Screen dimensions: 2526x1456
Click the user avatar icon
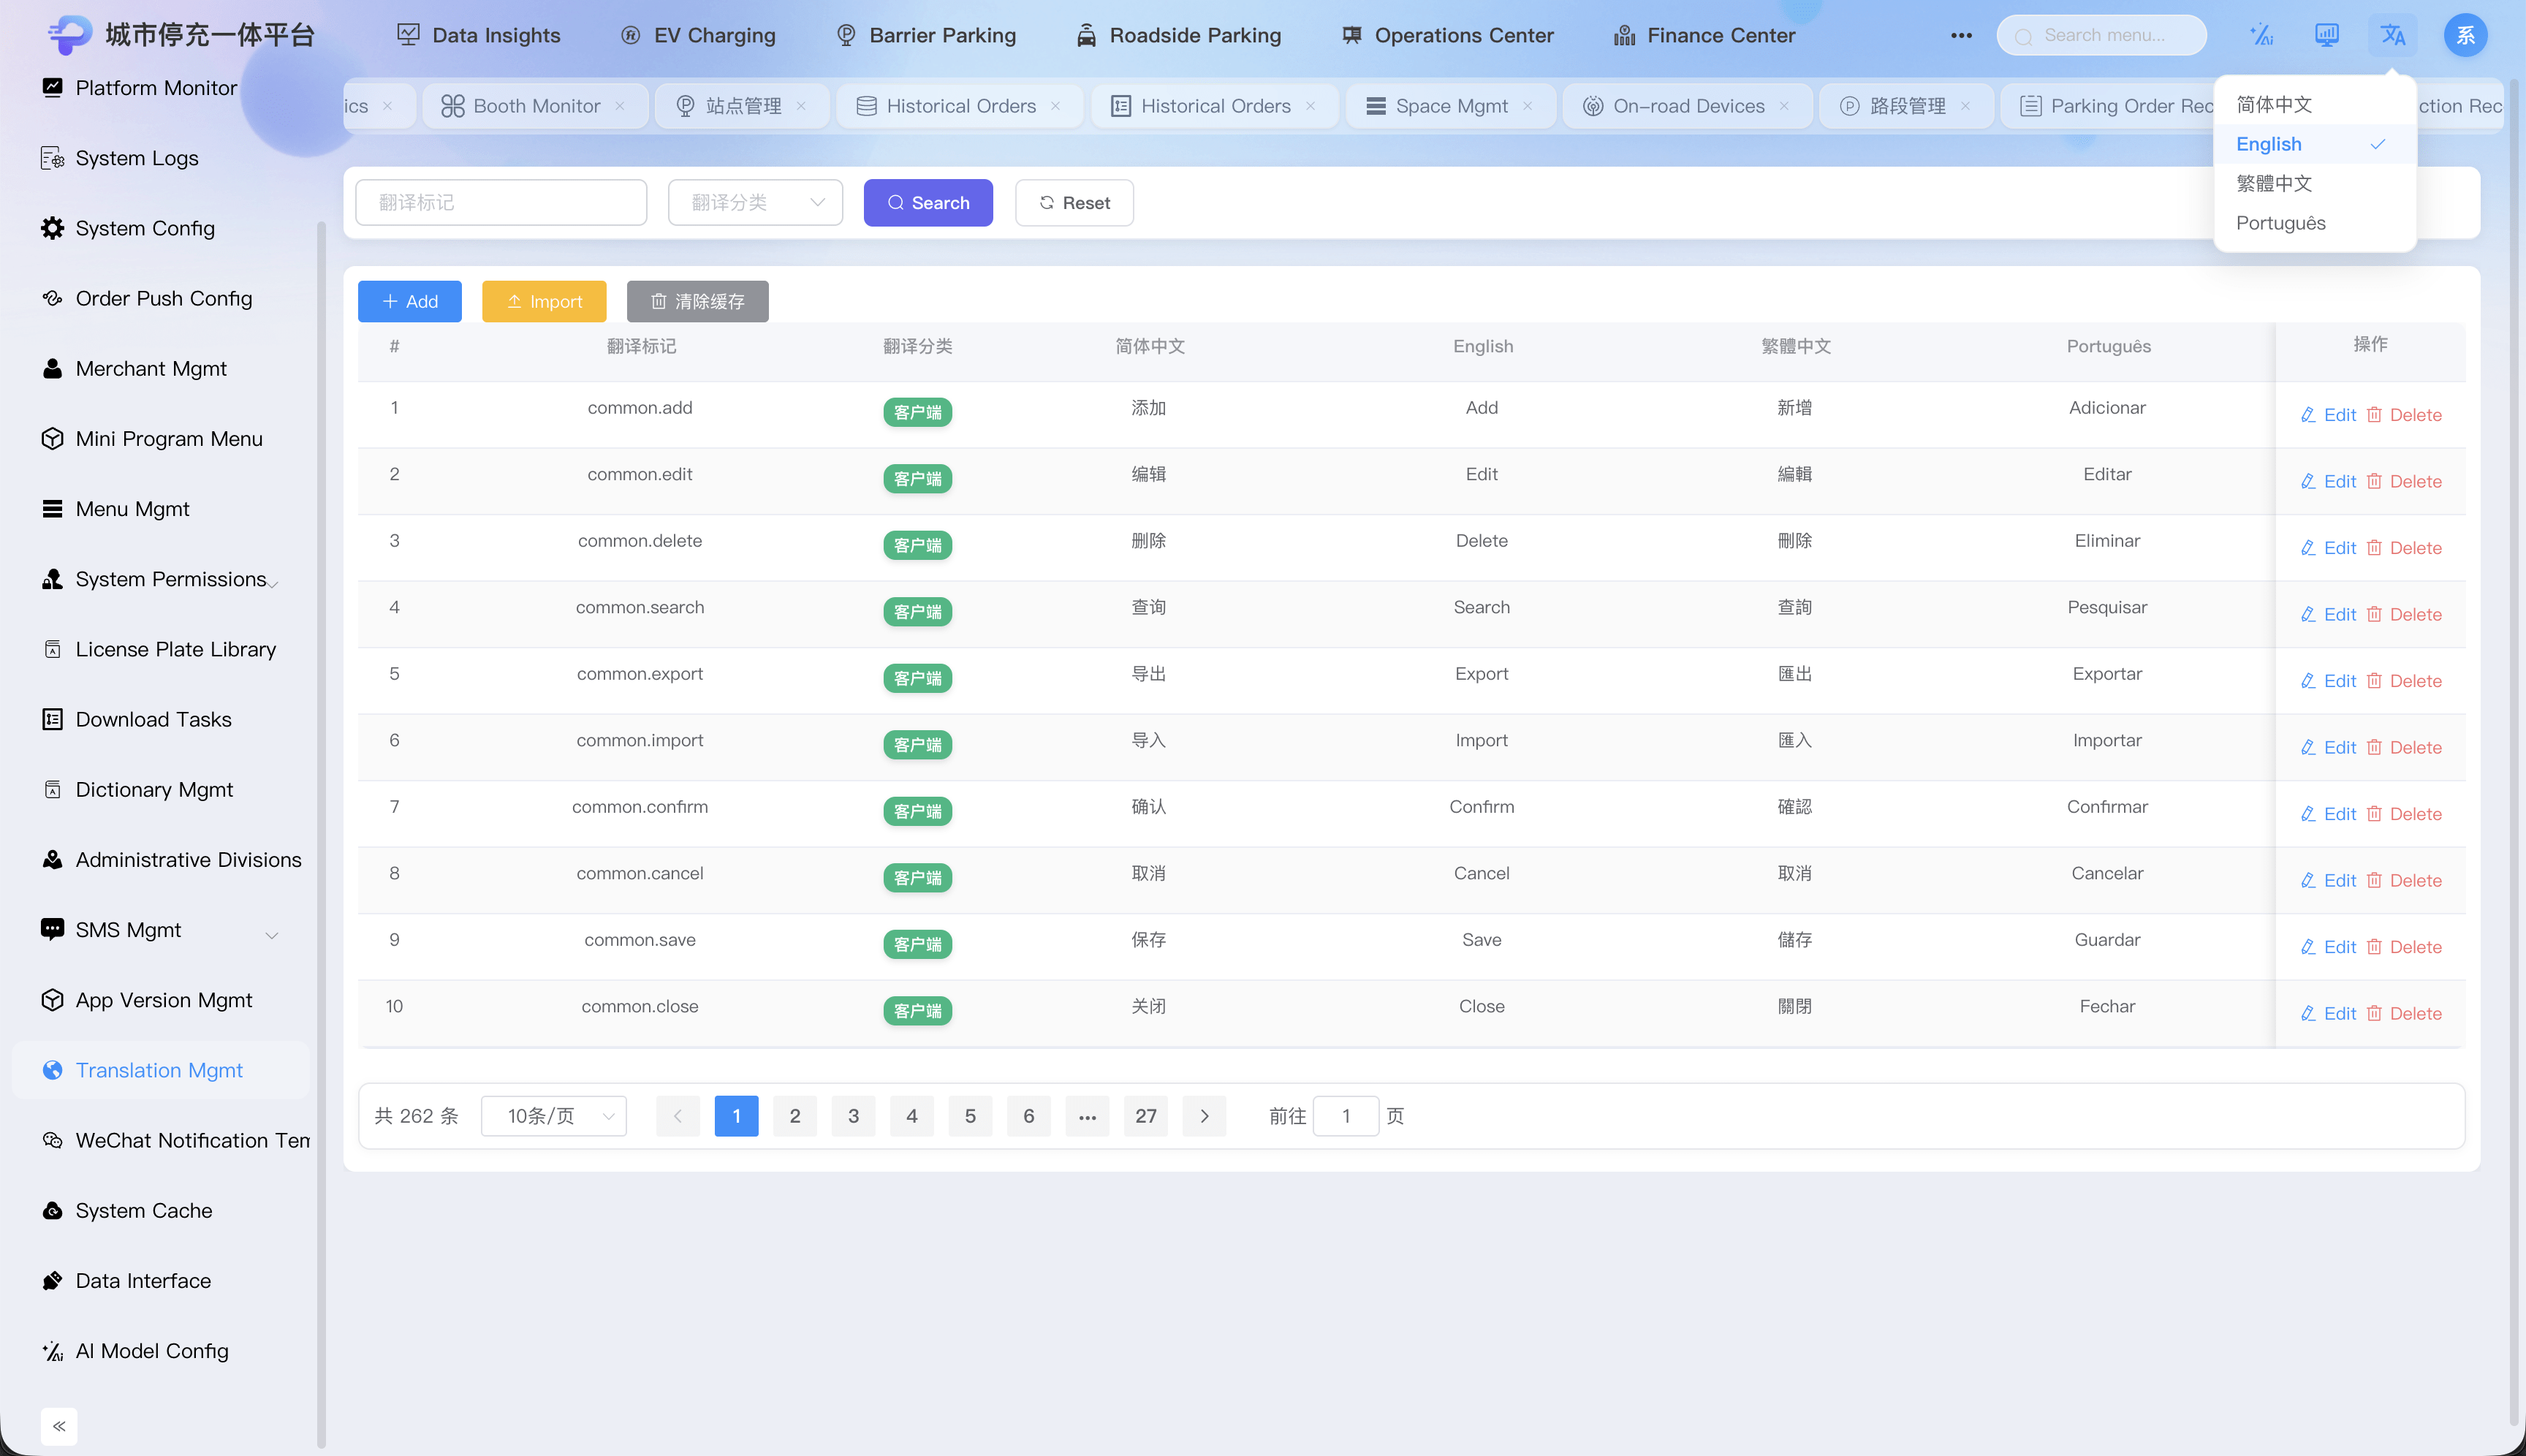(2465, 36)
